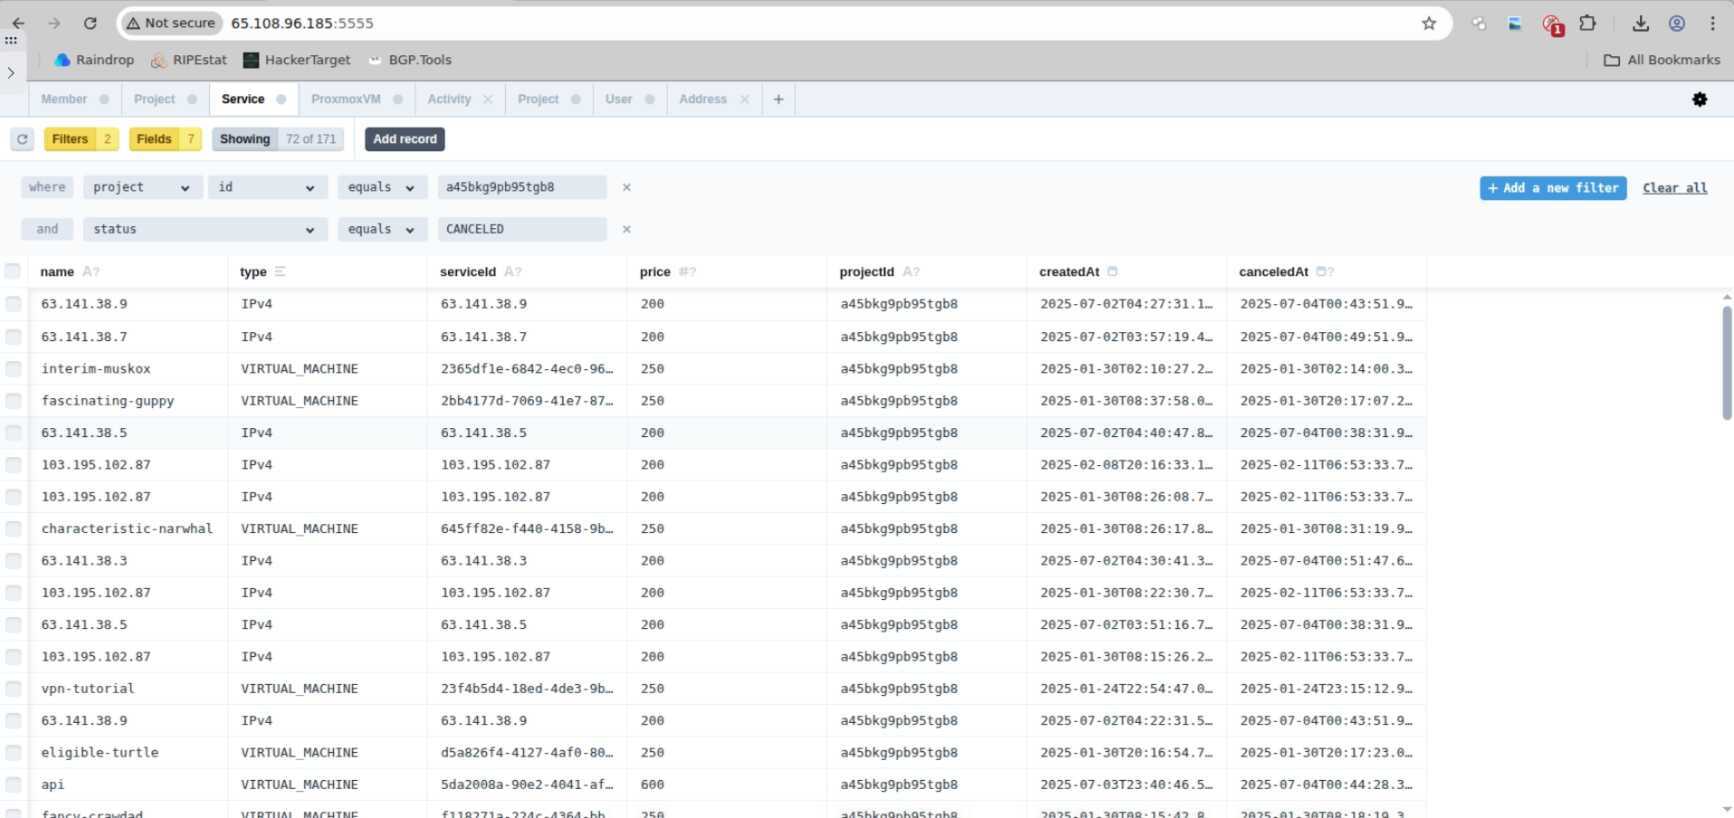Open the project field dropdown
This screenshot has height=818, width=1734.
pyautogui.click(x=141, y=187)
